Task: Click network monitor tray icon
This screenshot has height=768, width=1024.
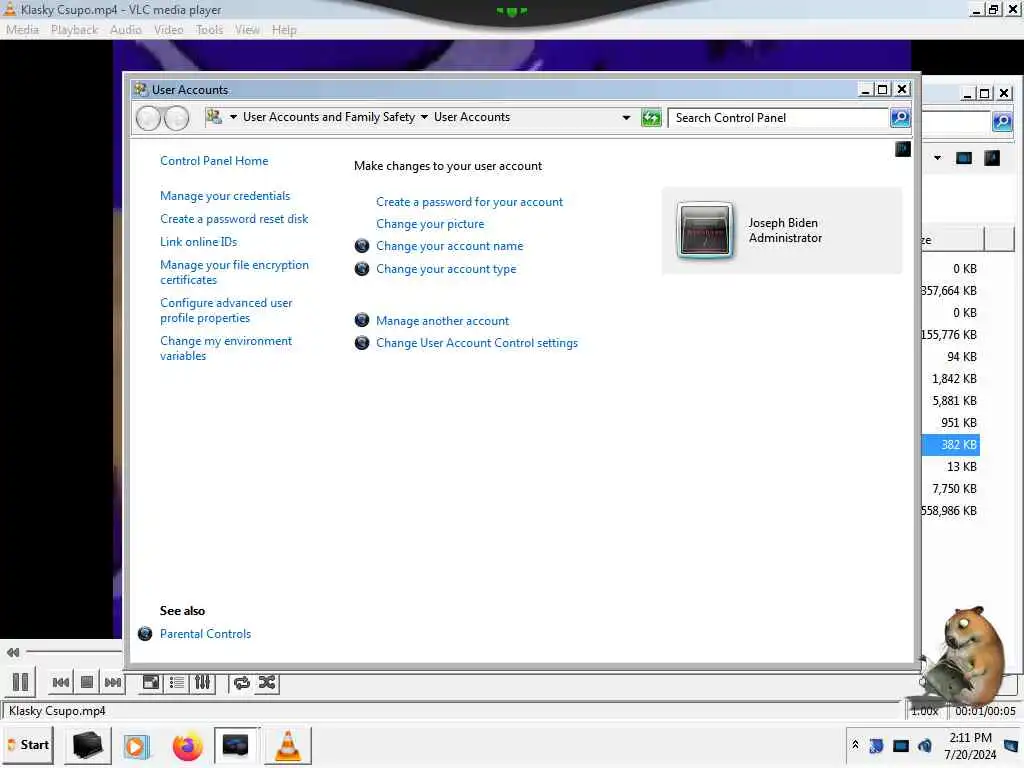Action: pyautogui.click(x=901, y=745)
